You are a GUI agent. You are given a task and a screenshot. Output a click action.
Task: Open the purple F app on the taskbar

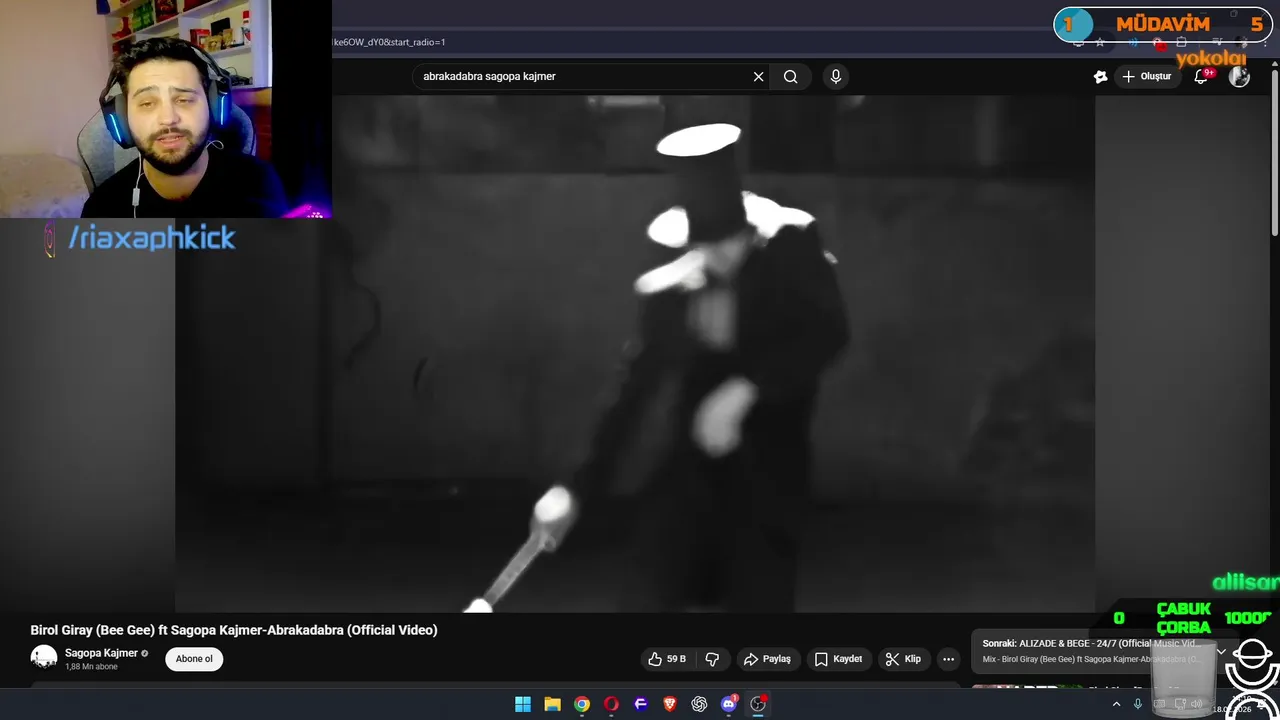point(641,704)
